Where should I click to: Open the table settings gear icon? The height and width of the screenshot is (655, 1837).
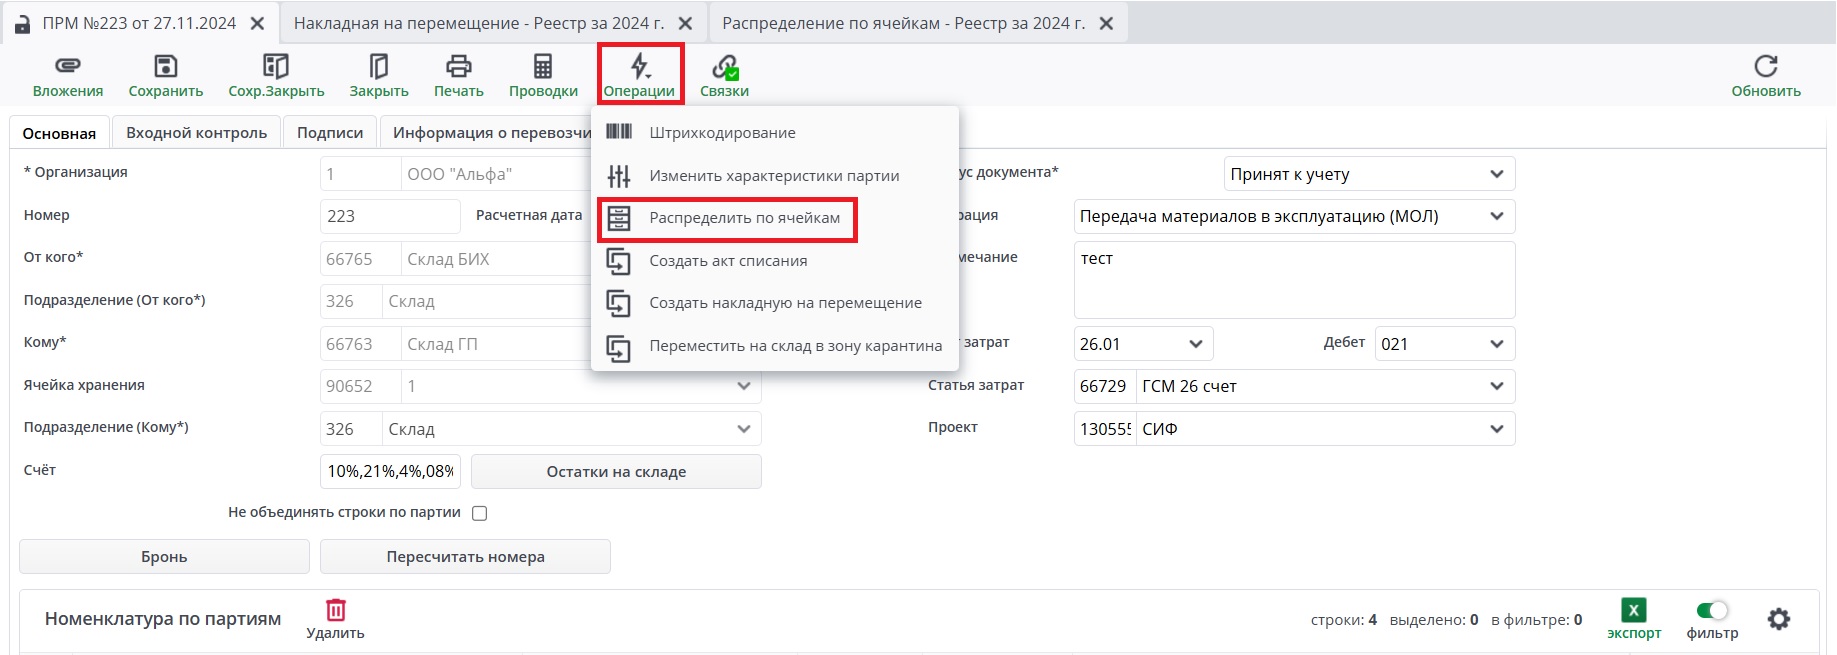point(1778,619)
